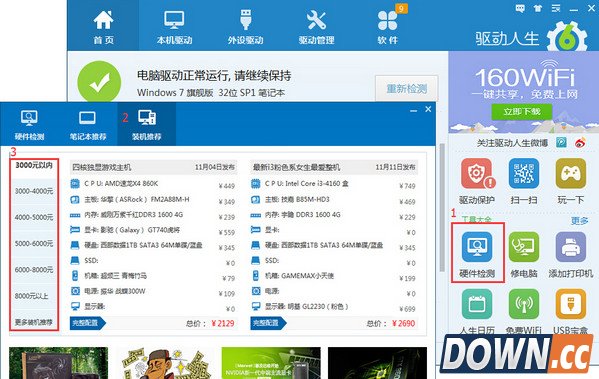Click 立即下载 for 160WiFi
This screenshot has width=599, height=379.
point(522,112)
